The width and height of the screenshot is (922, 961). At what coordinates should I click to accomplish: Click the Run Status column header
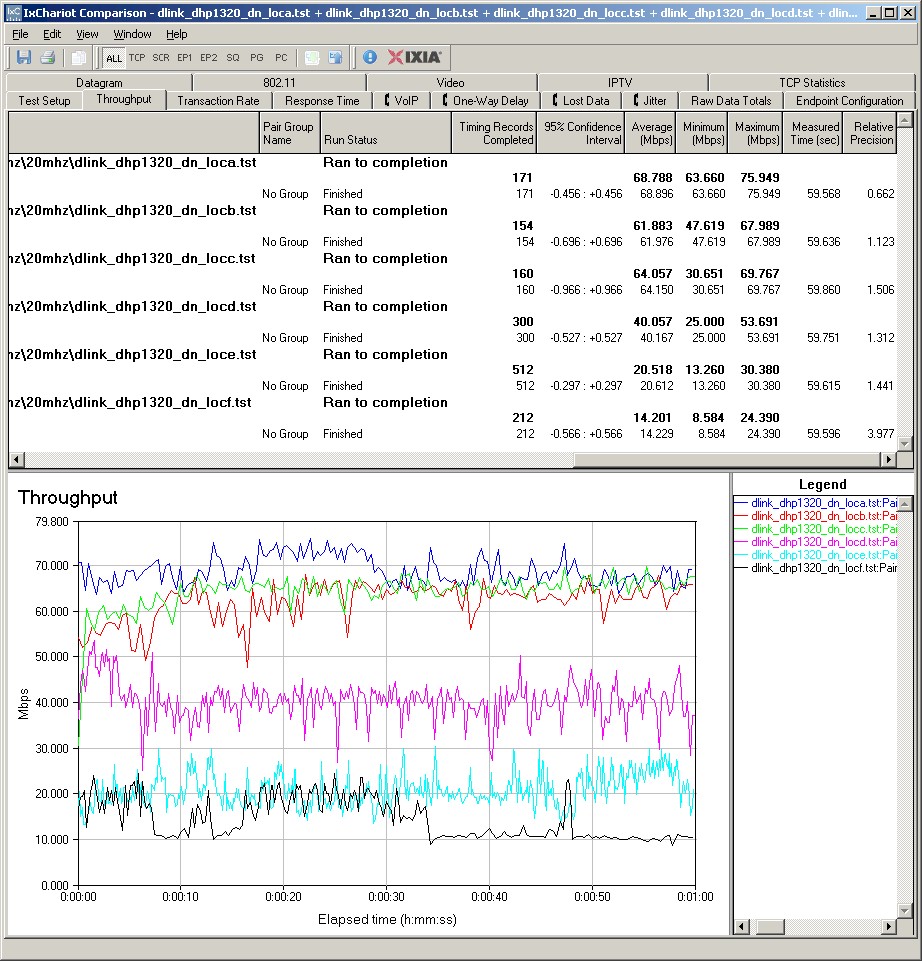coord(386,133)
